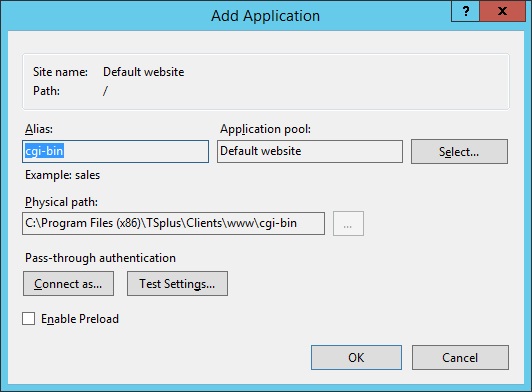Image resolution: width=532 pixels, height=392 pixels.
Task: Open help with the question mark button
Action: coord(466,12)
